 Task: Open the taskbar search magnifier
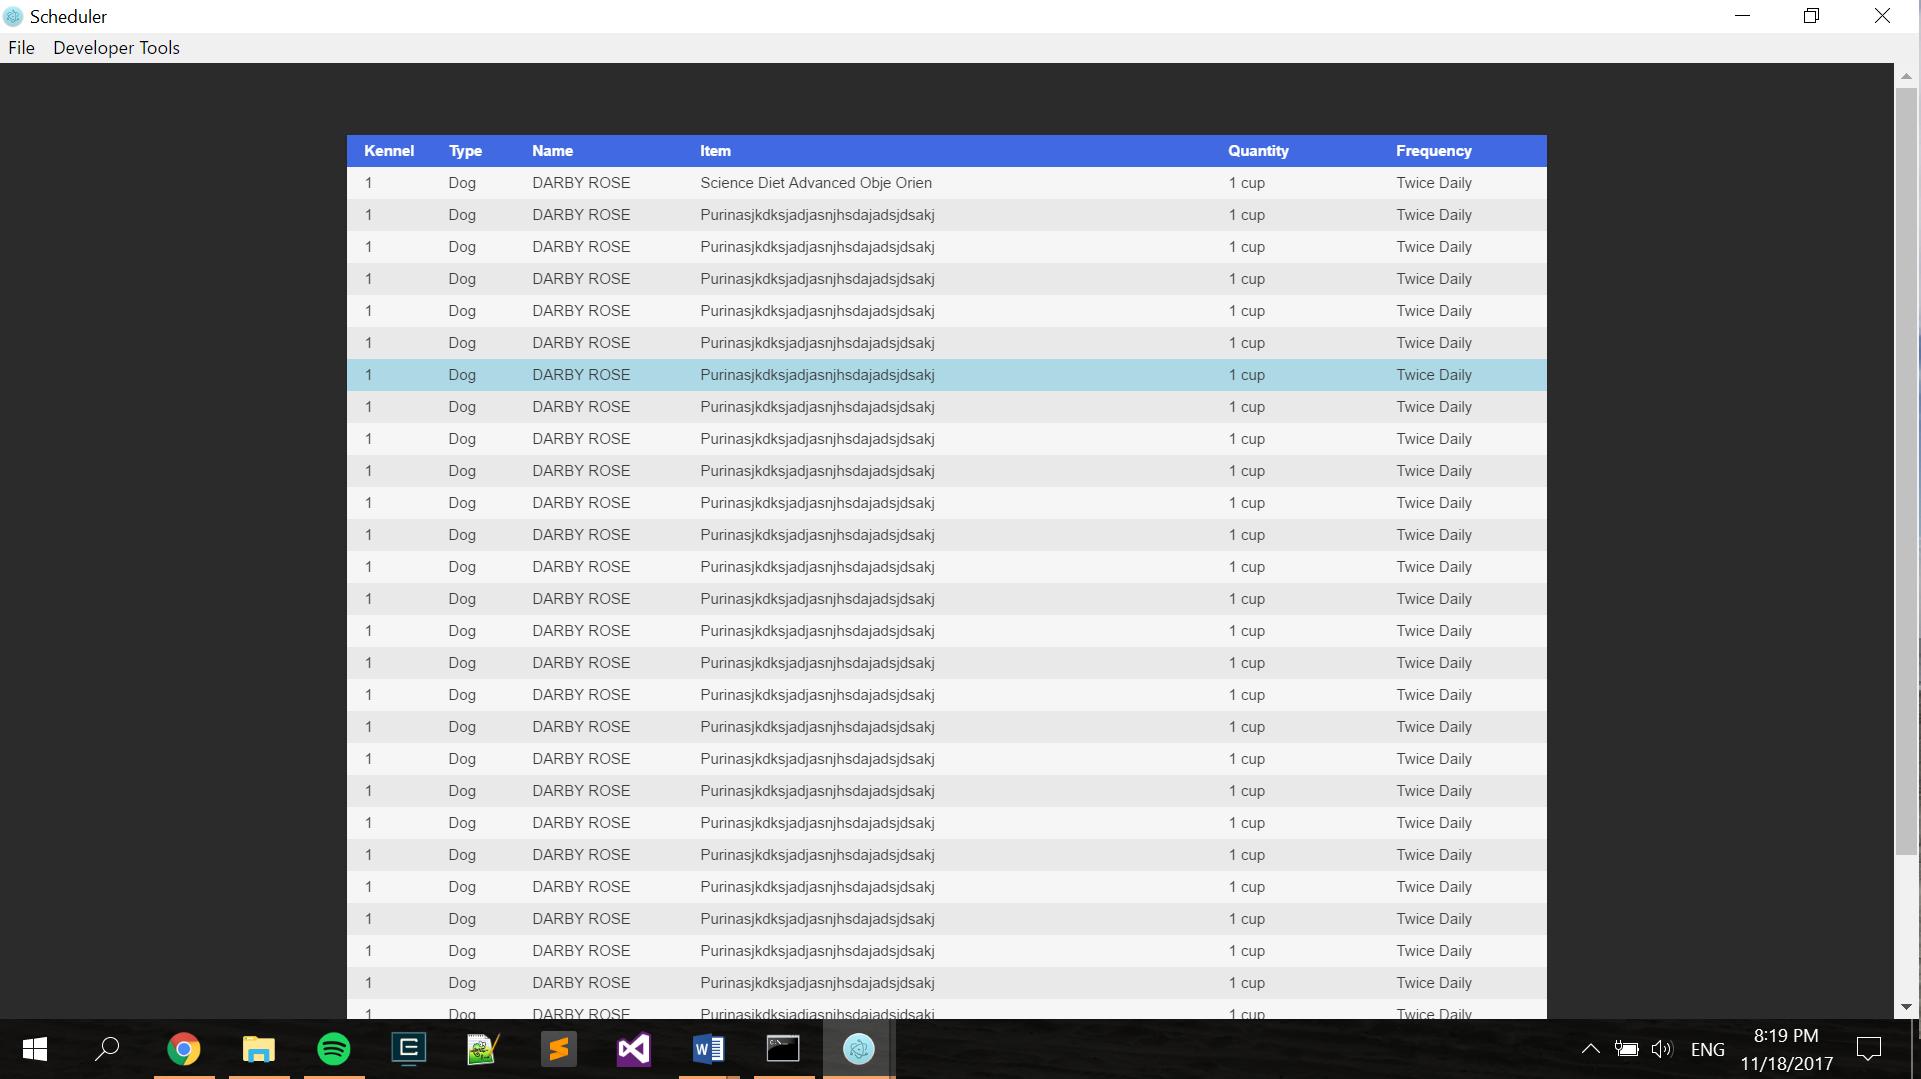107,1049
